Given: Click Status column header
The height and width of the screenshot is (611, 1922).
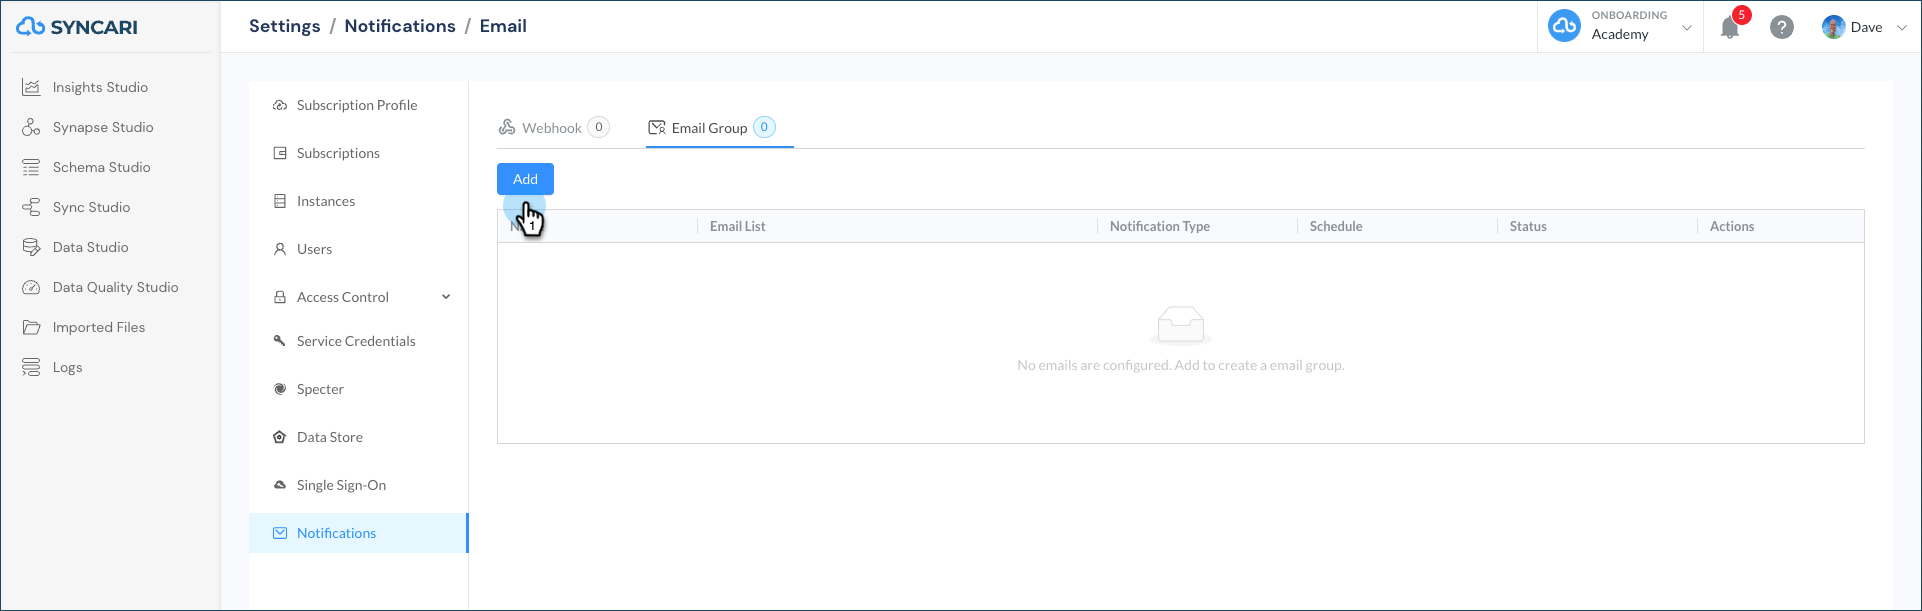Looking at the screenshot, I should click(x=1528, y=226).
